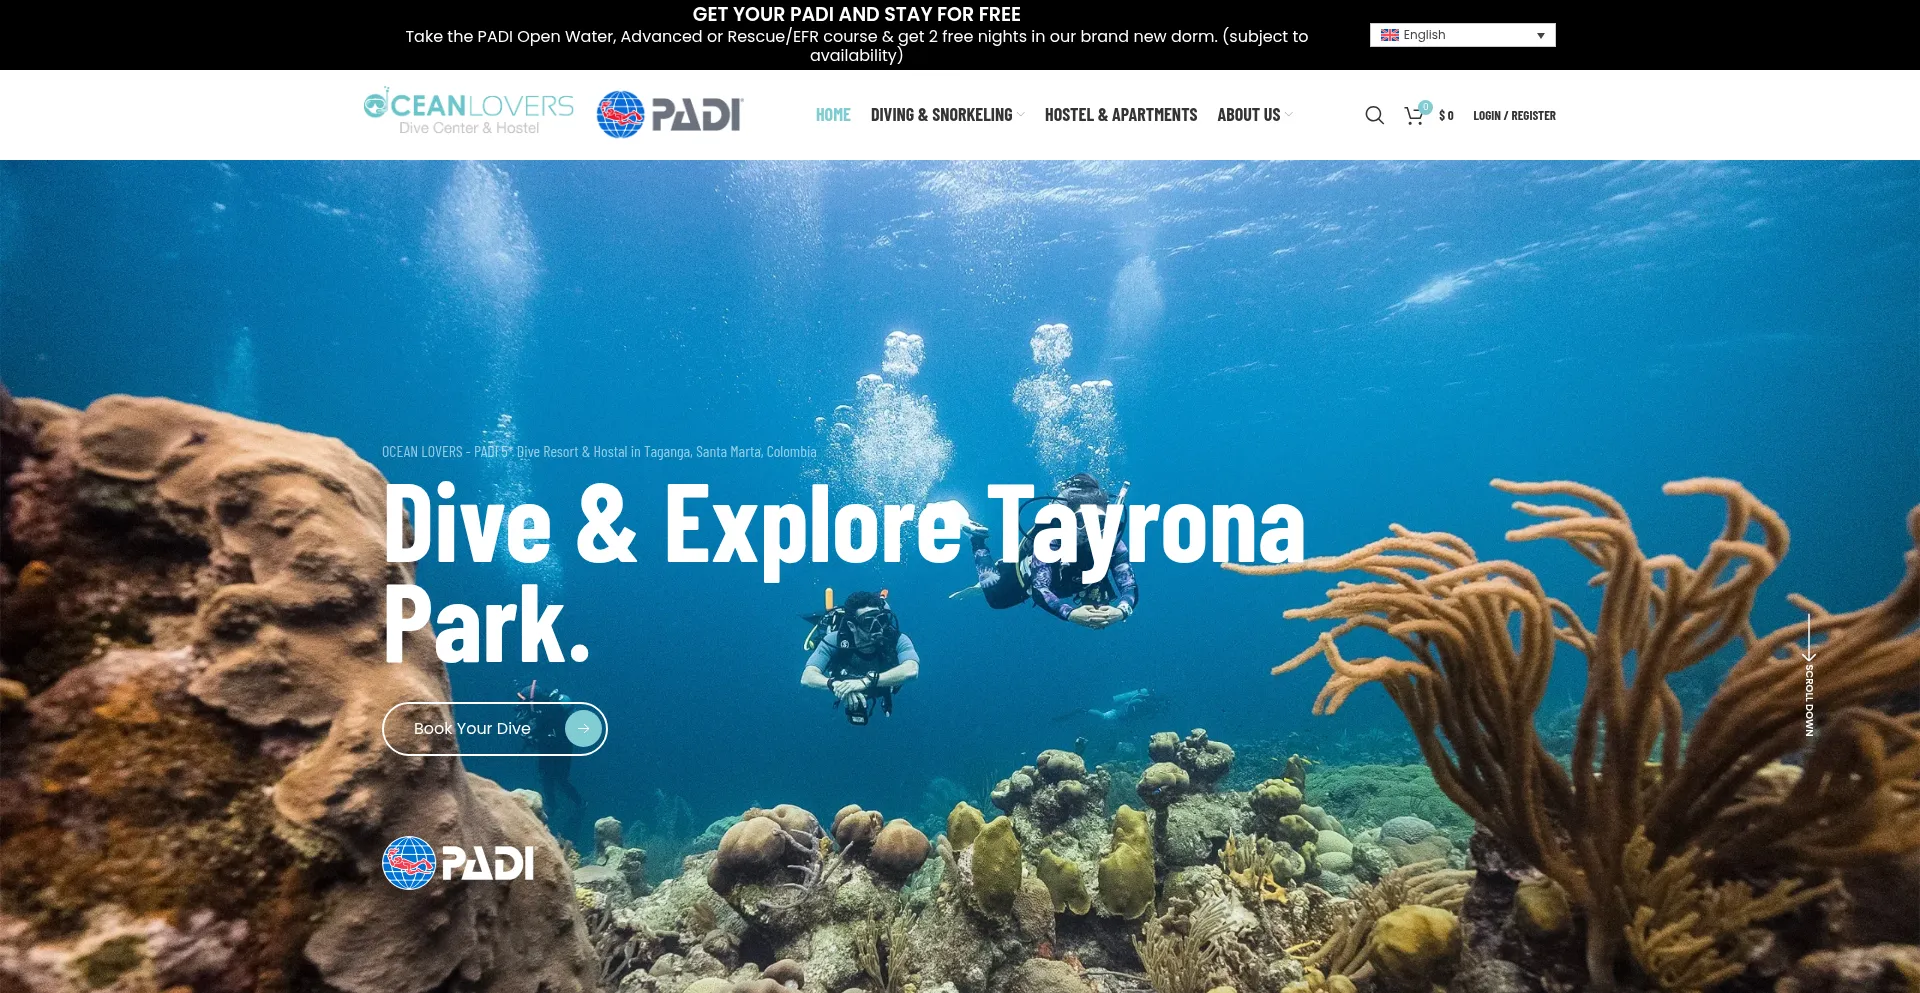
Task: Open Hostel & Apartments menu item
Action: [x=1121, y=115]
